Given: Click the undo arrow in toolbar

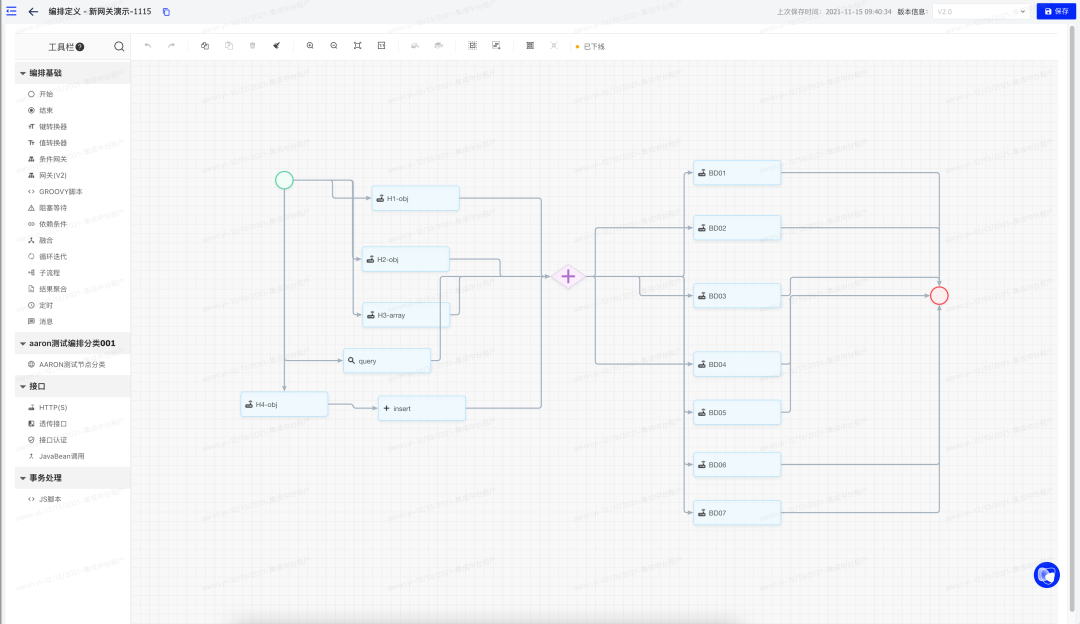Looking at the screenshot, I should point(148,46).
